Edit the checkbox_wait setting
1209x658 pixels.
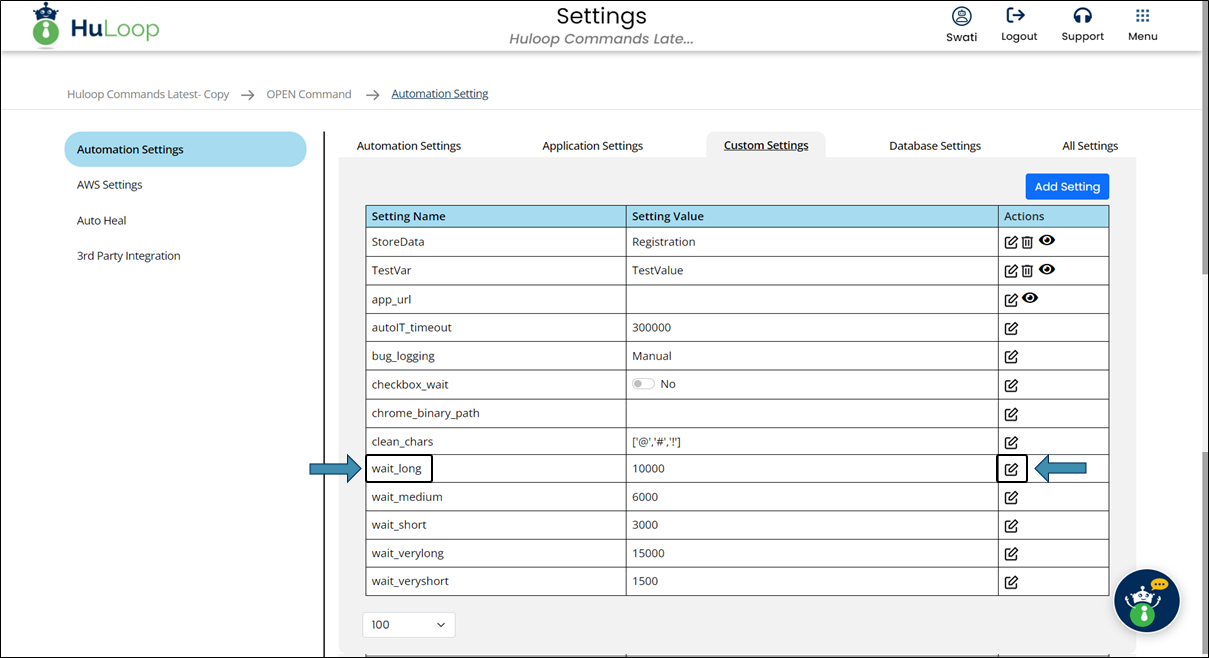click(1011, 385)
